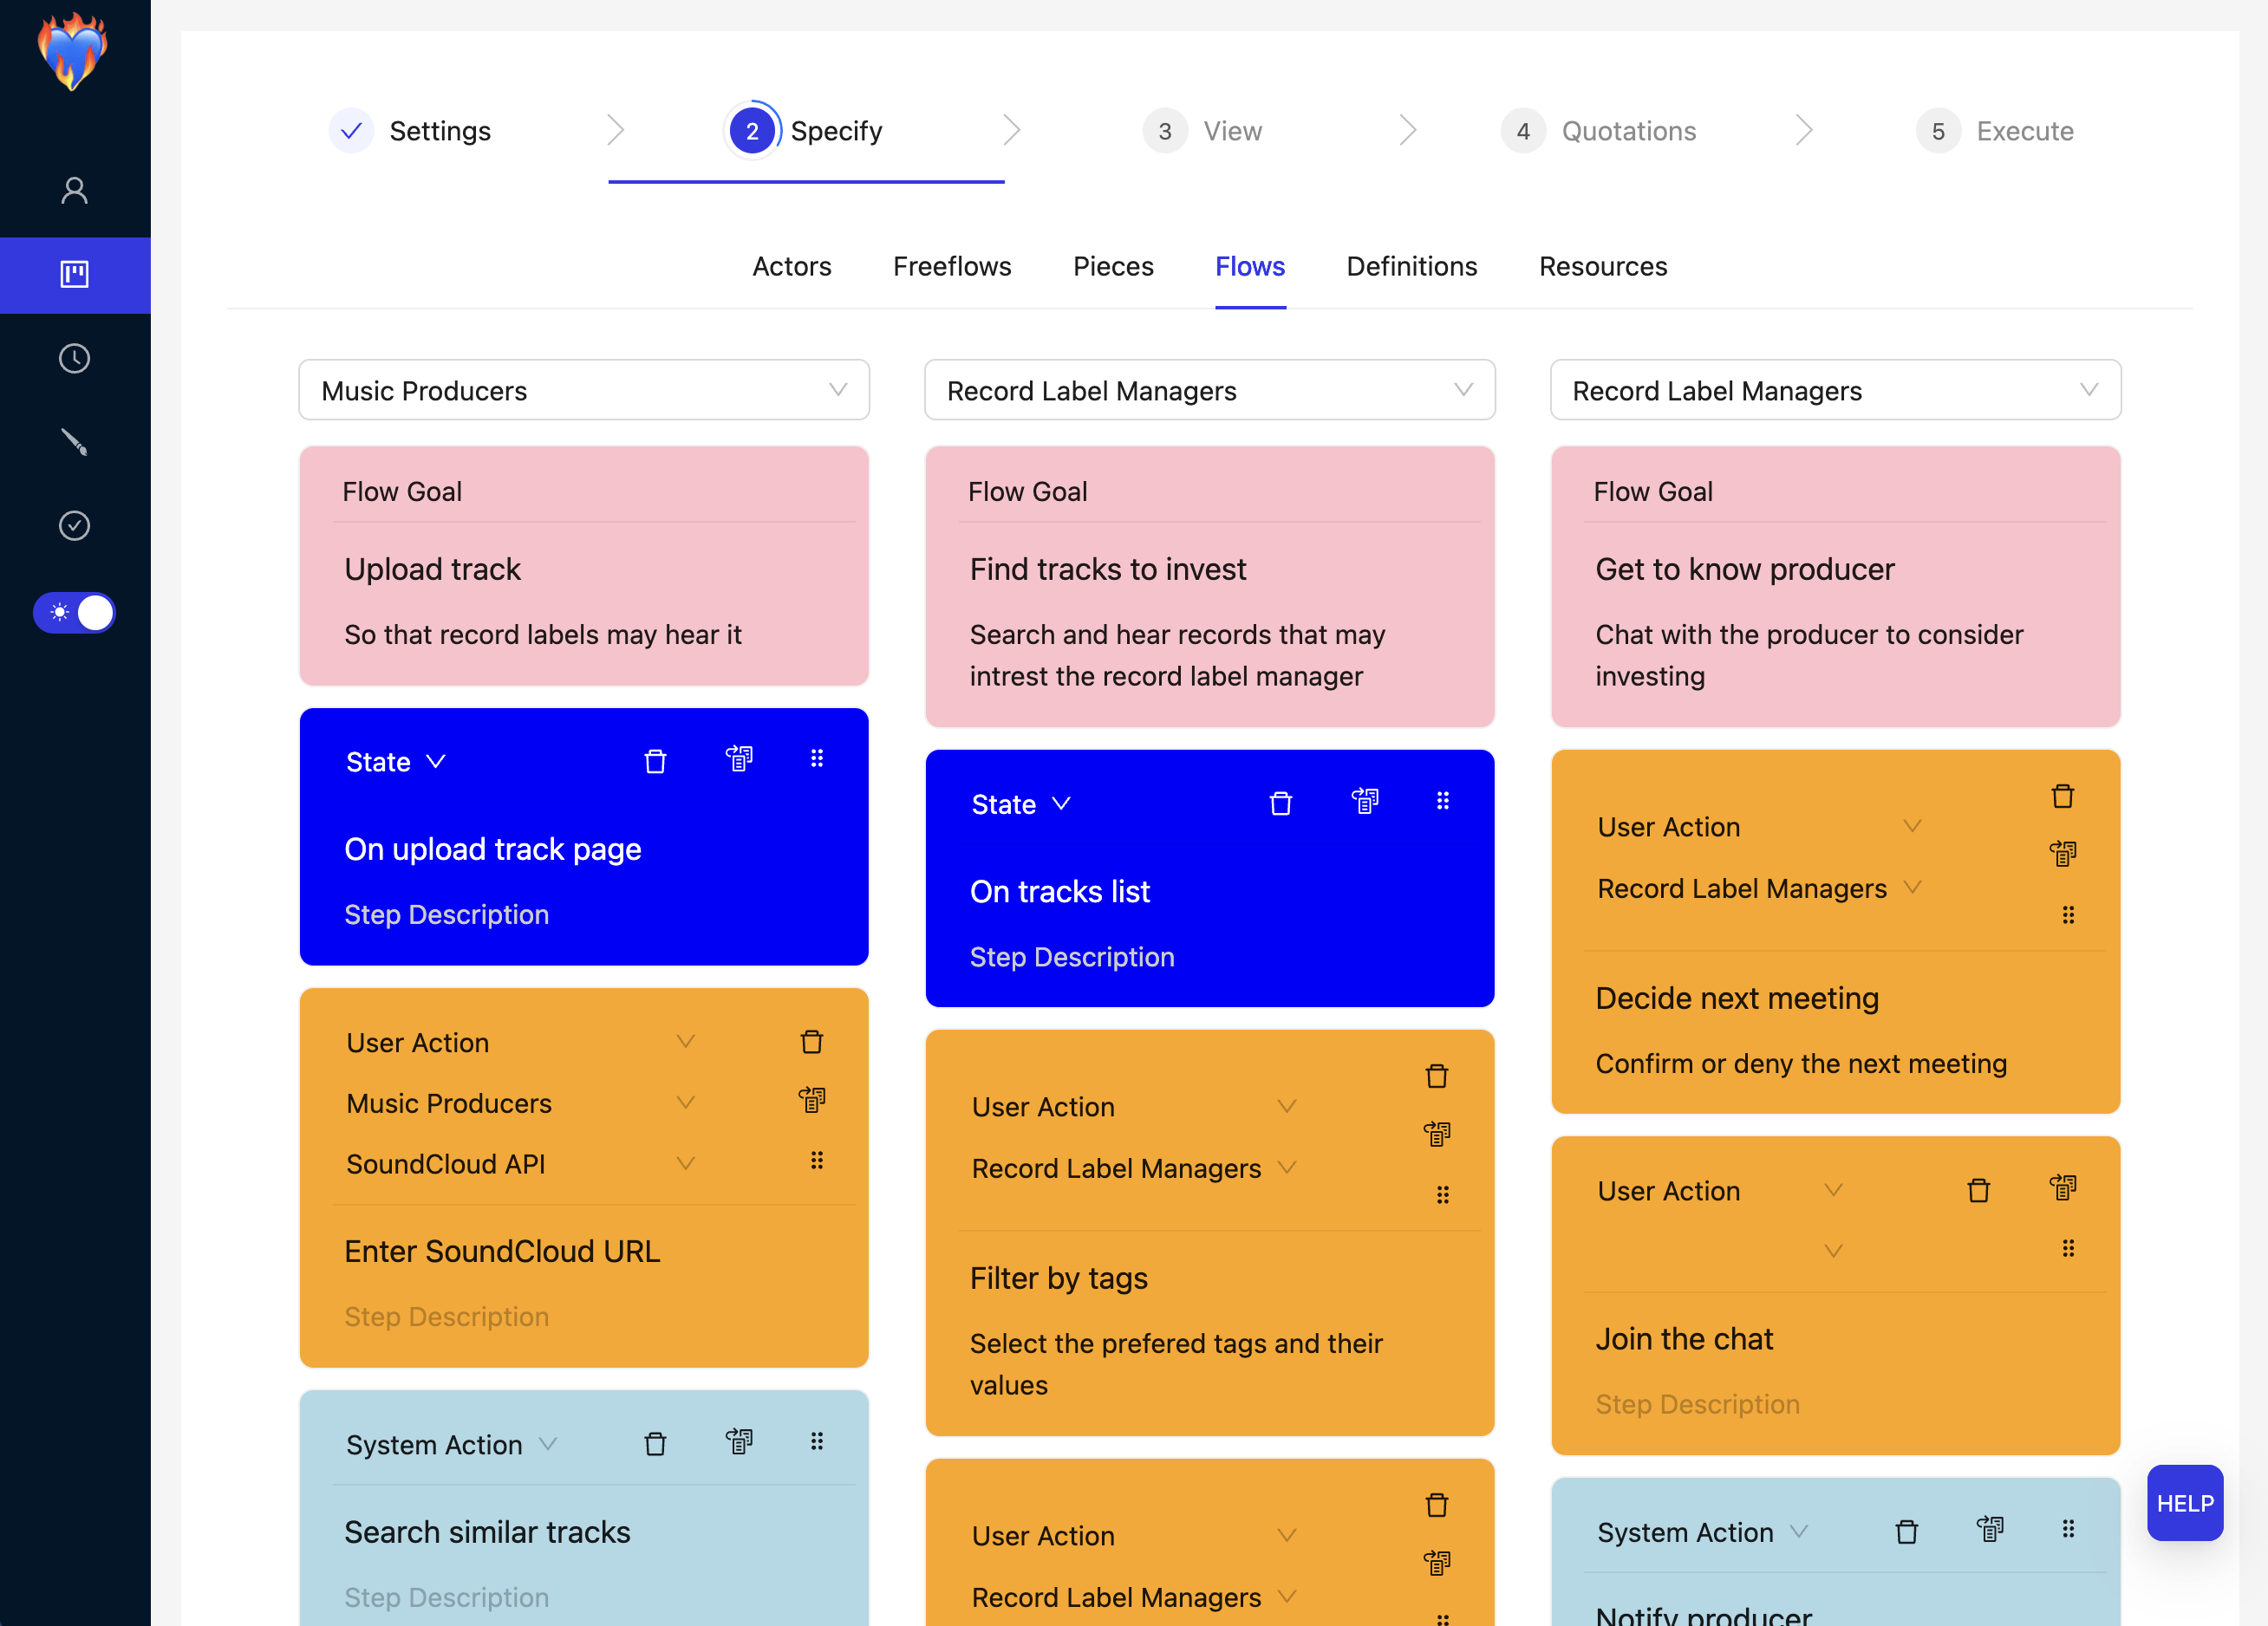Open the checkmark circle sidebar icon

[x=74, y=525]
